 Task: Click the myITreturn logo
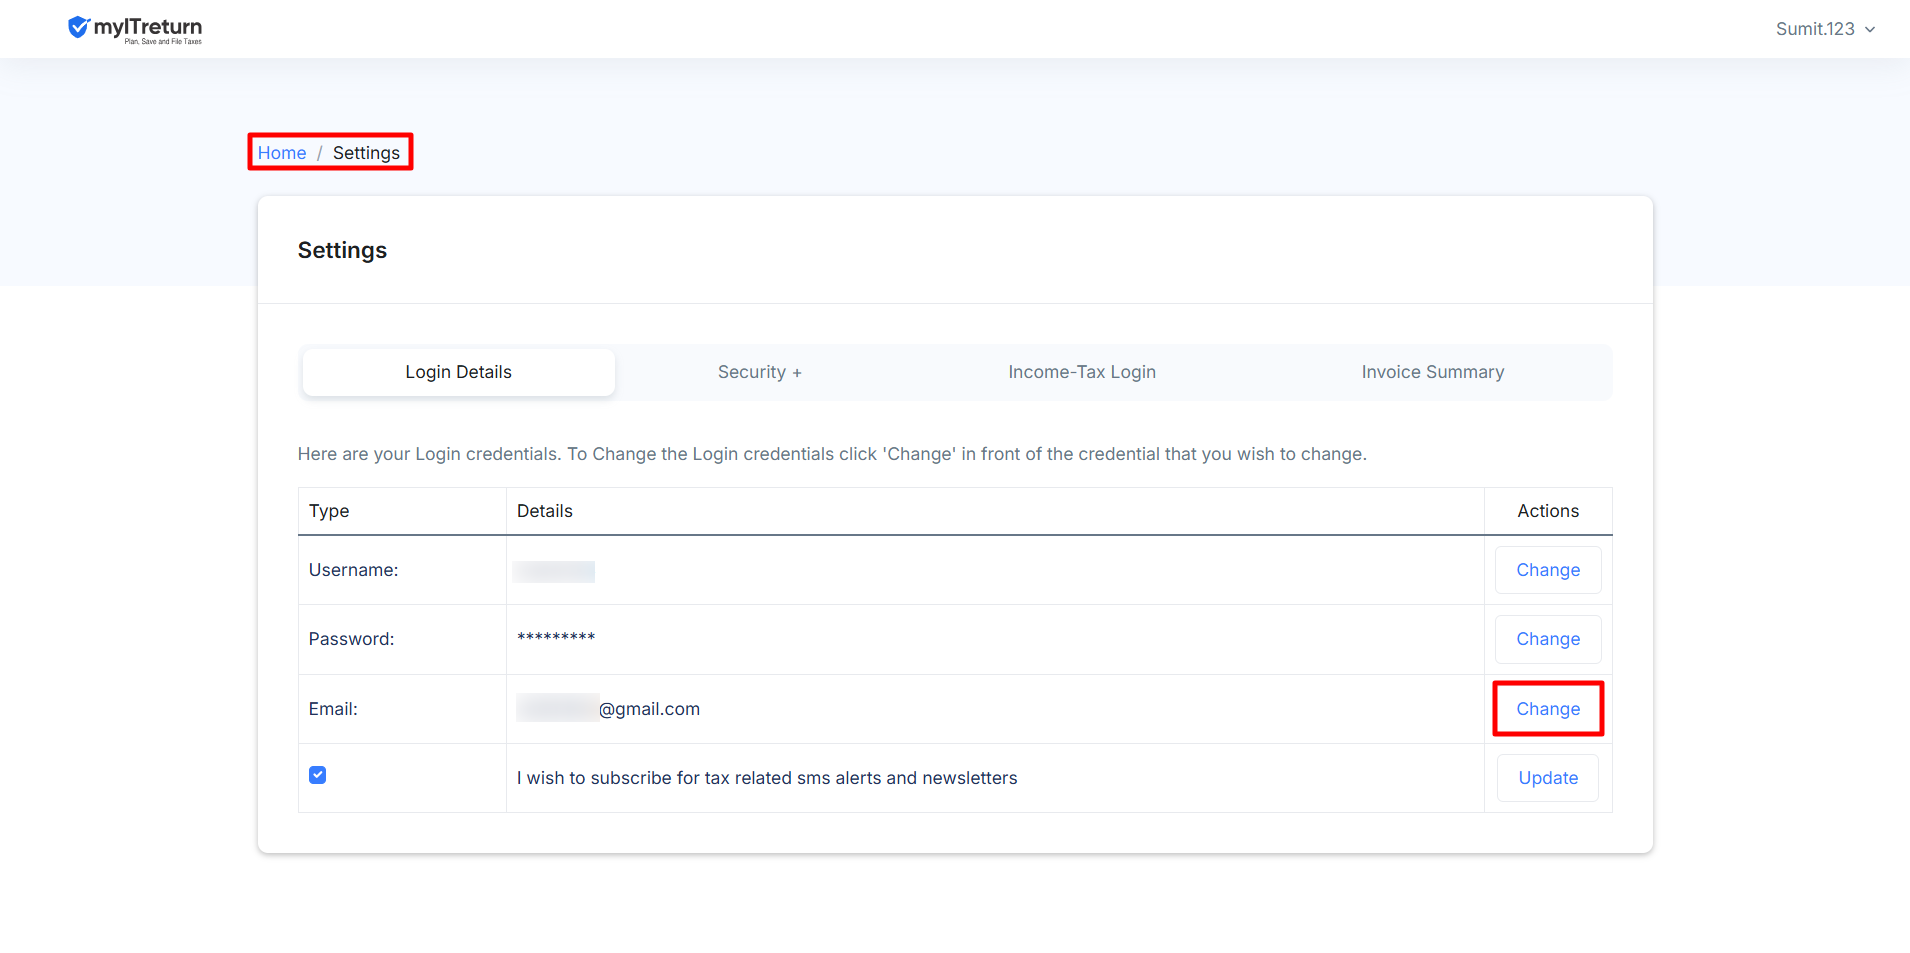coord(135,29)
